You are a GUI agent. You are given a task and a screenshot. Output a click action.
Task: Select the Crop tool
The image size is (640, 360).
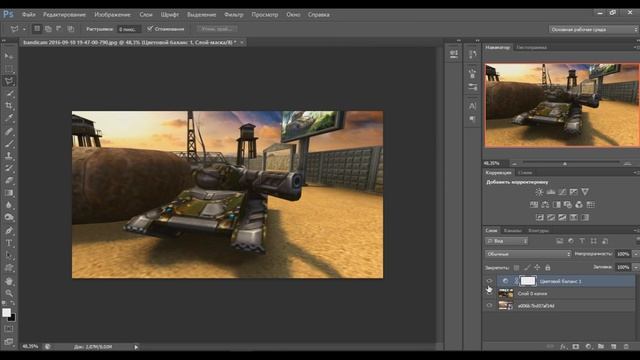click(9, 106)
